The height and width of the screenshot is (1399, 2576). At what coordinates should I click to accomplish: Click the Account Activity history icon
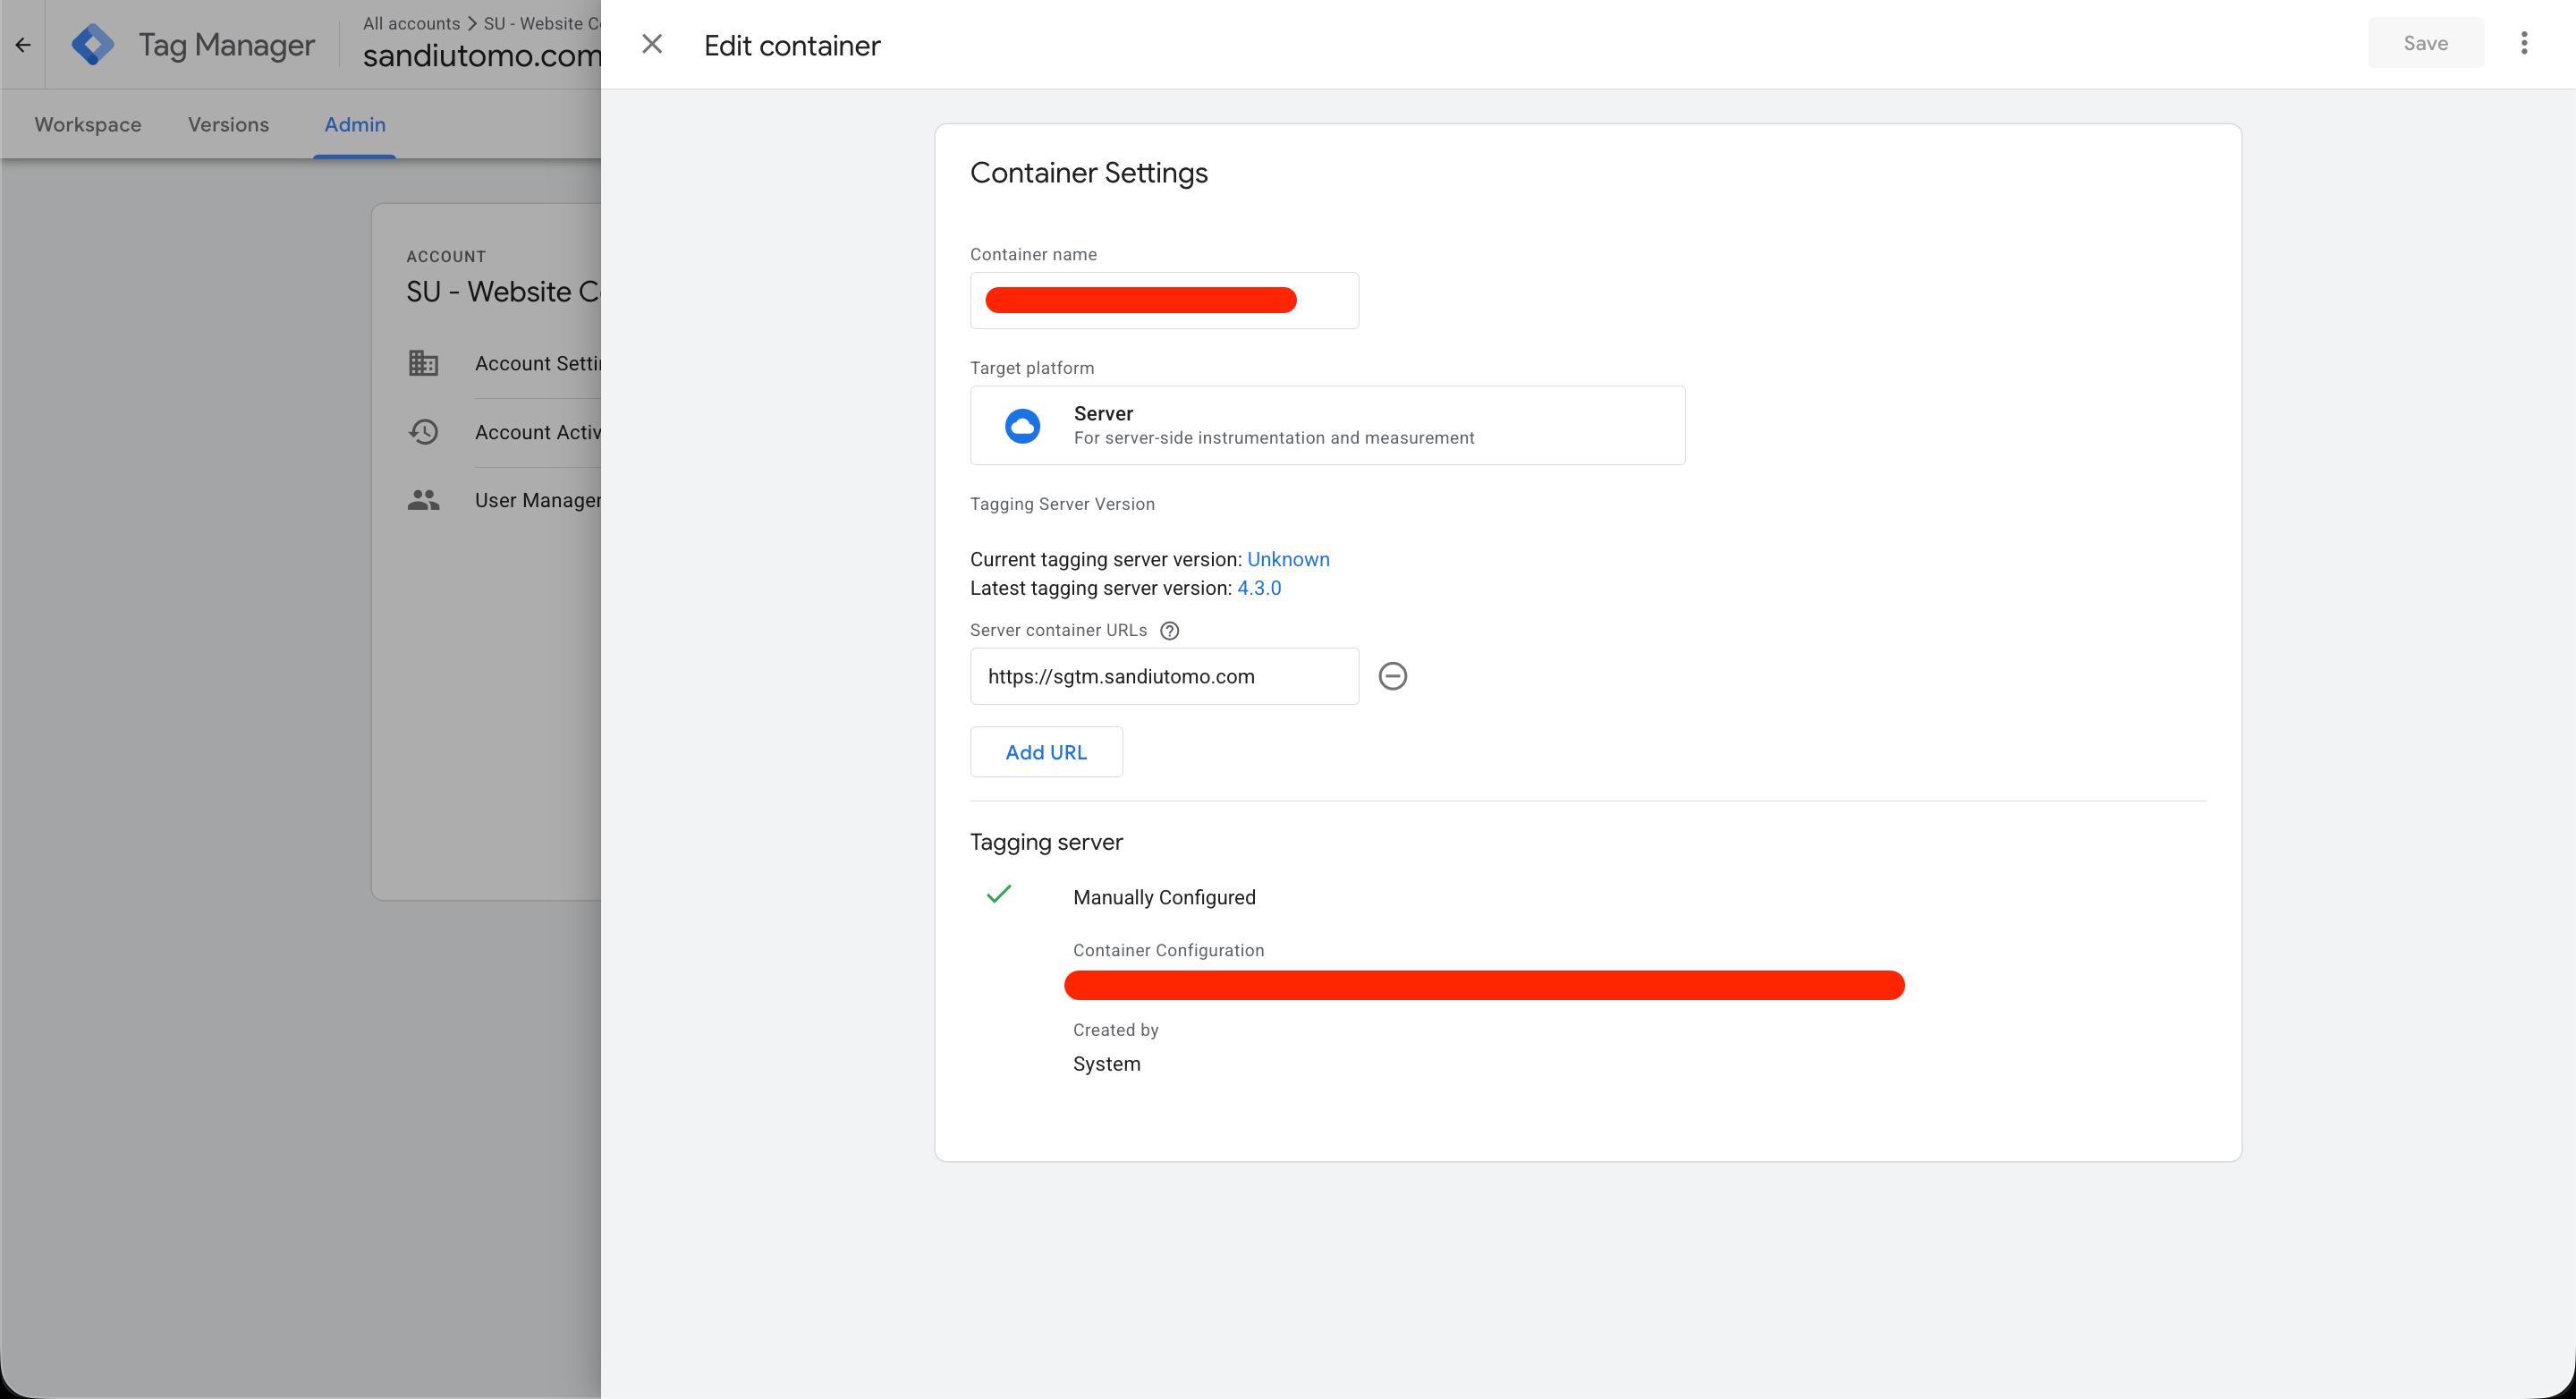click(x=423, y=432)
